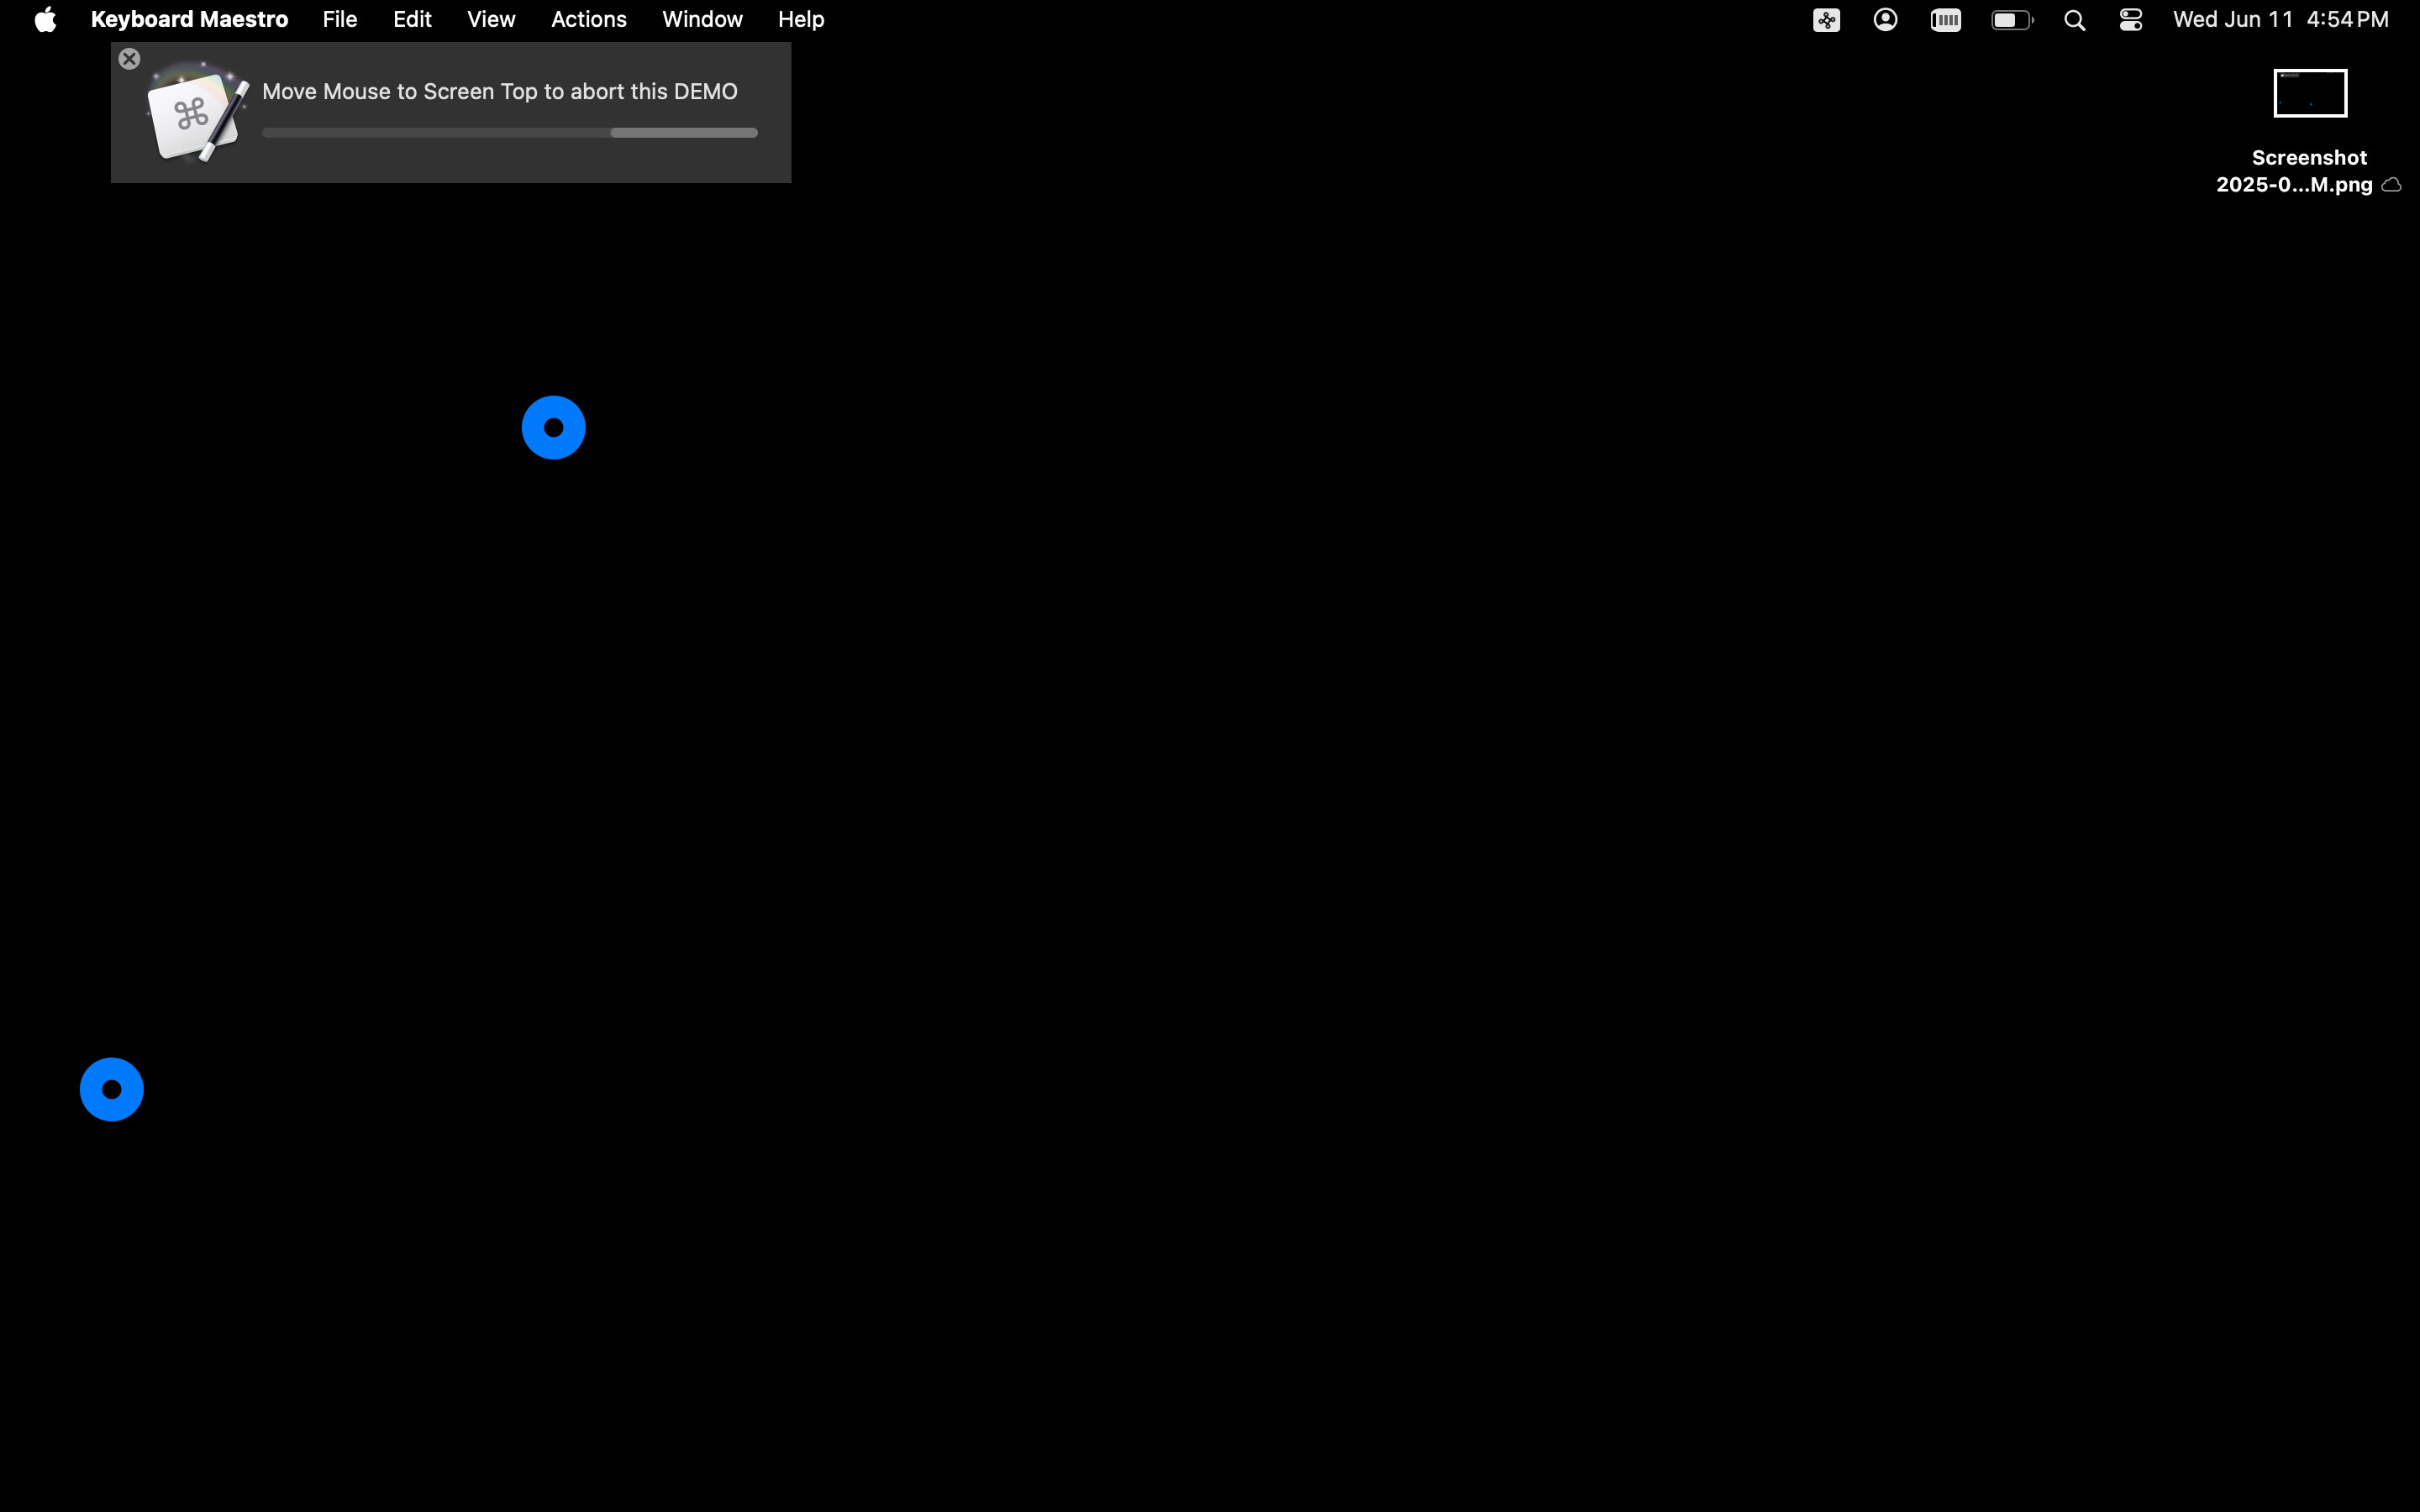Open the user account menu bar icon

(x=1885, y=20)
